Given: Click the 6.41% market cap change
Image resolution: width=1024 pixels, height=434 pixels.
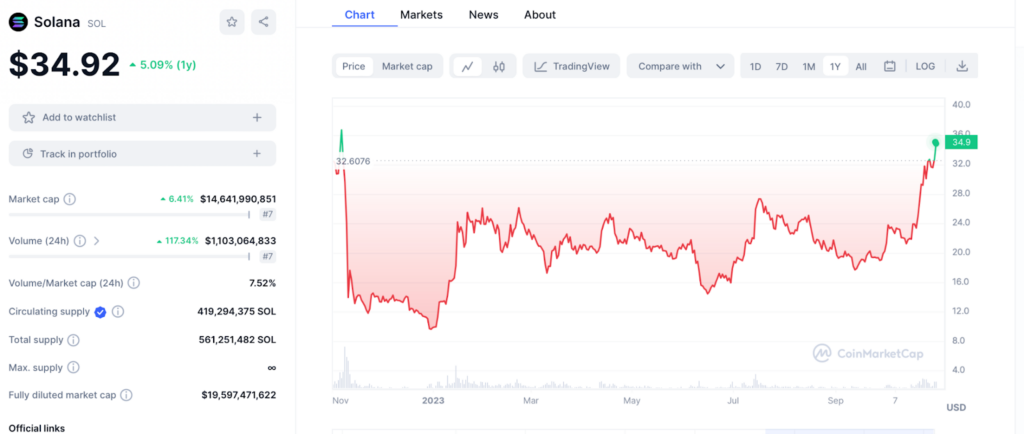Looking at the screenshot, I should 177,199.
